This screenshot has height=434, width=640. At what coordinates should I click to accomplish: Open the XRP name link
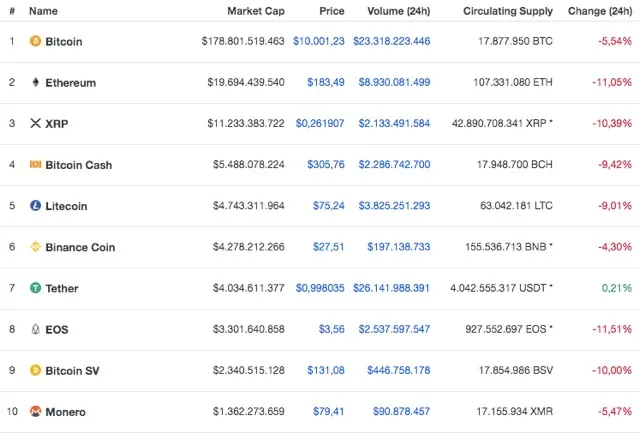tap(57, 124)
